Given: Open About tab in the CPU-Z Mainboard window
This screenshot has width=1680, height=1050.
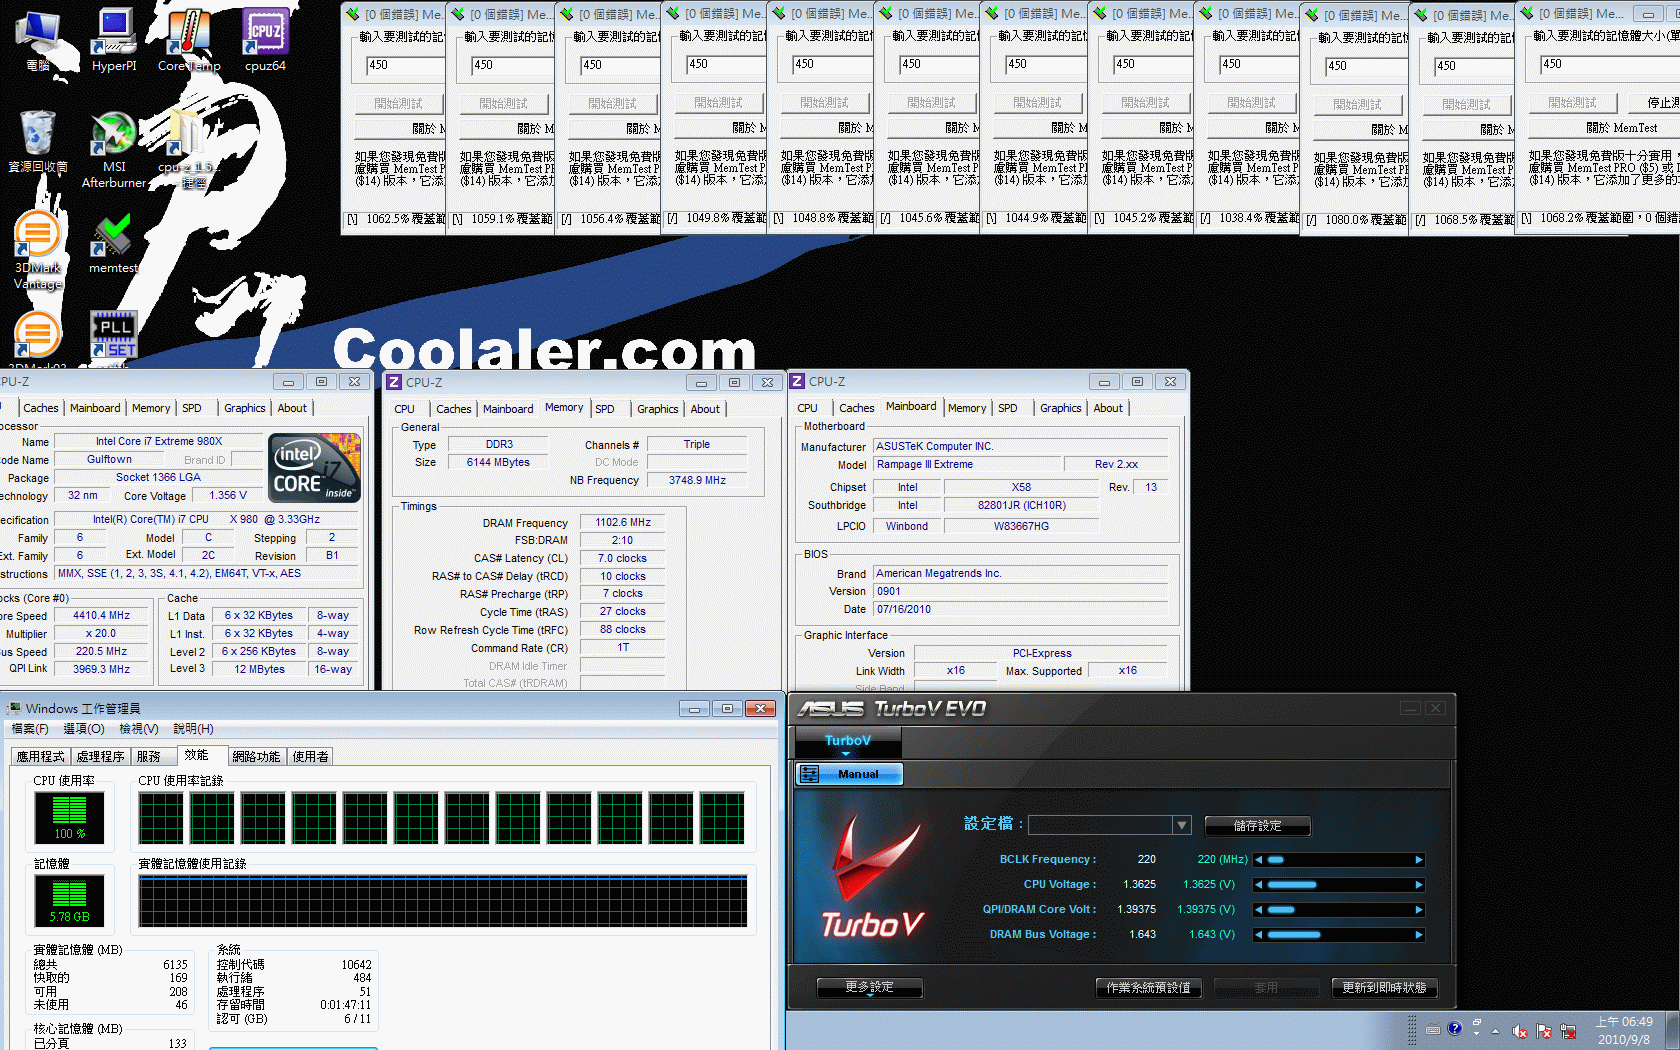Looking at the screenshot, I should tap(1108, 408).
